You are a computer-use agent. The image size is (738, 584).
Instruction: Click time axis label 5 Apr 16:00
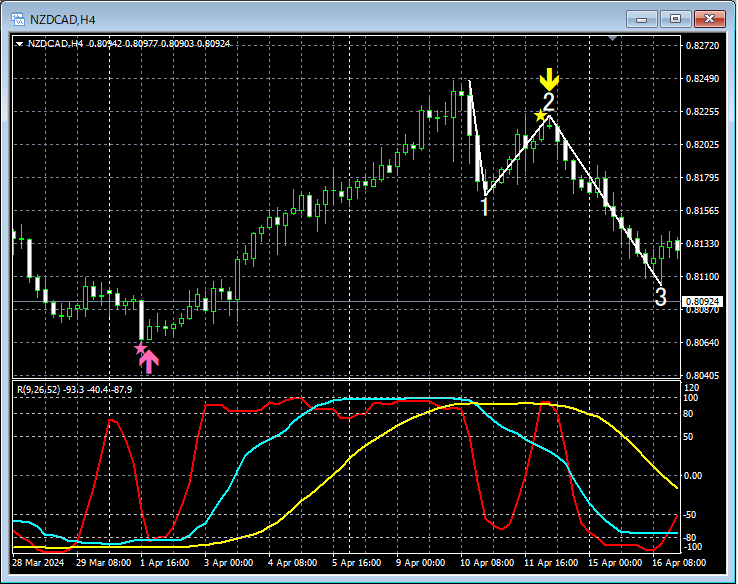click(x=356, y=563)
